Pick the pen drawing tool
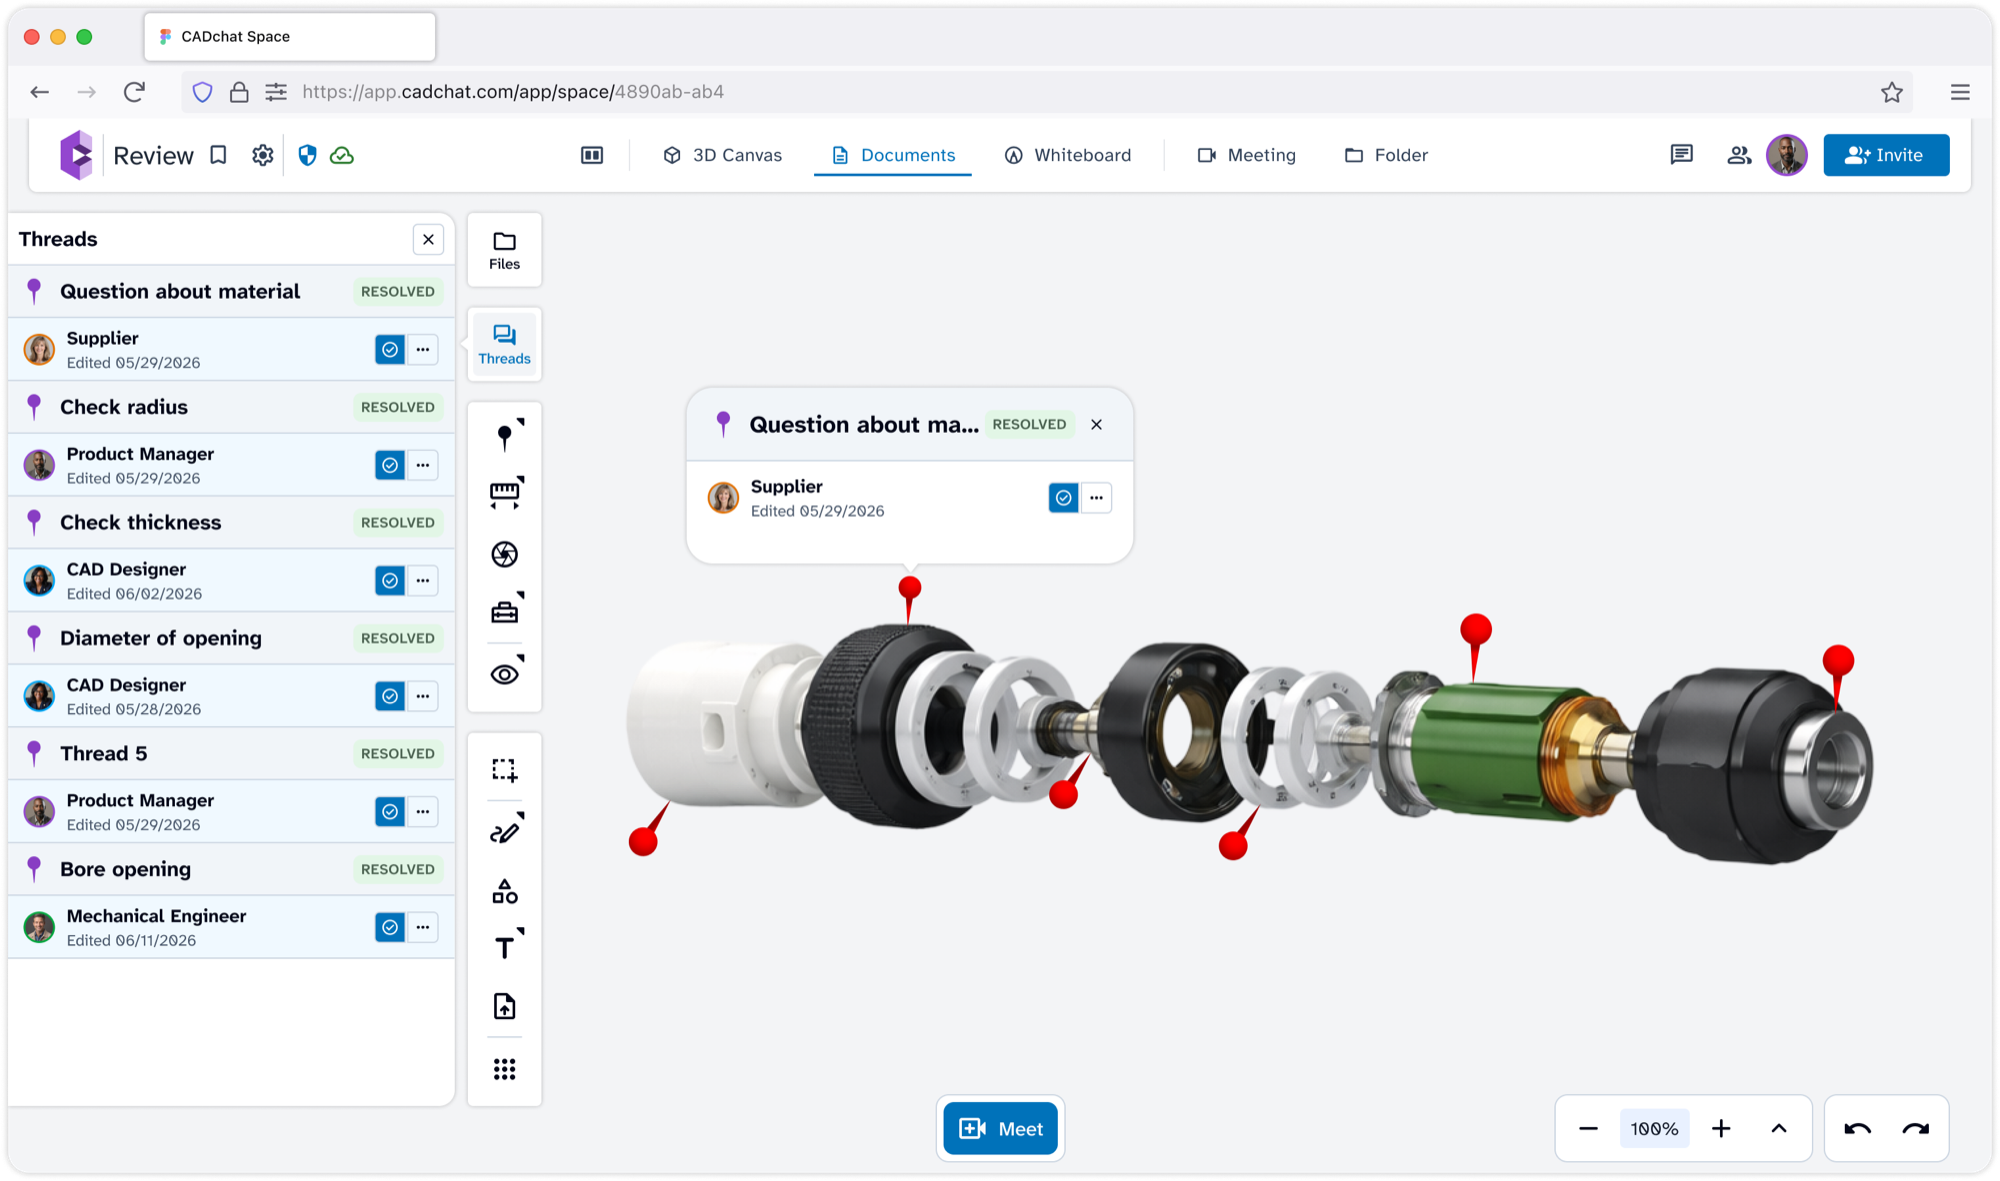 (x=505, y=831)
